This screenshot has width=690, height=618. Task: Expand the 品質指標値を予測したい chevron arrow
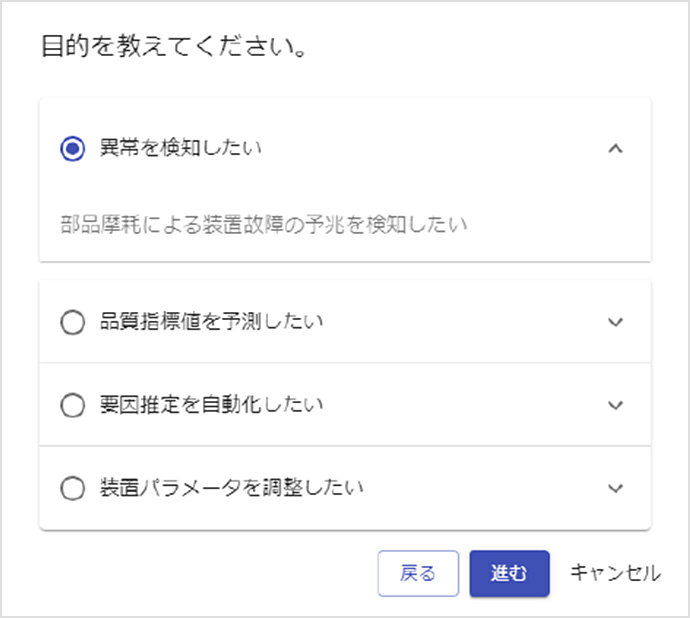616,322
